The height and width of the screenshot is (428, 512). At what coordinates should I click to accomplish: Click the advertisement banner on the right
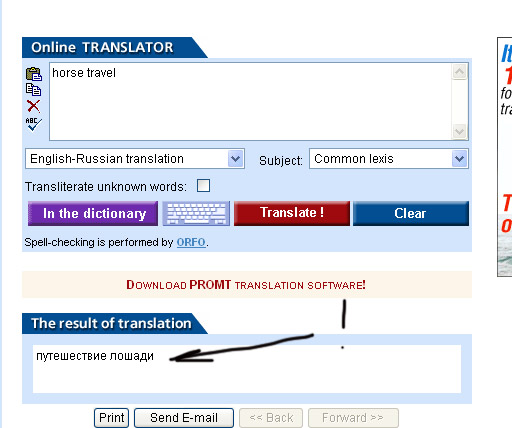coord(505,157)
